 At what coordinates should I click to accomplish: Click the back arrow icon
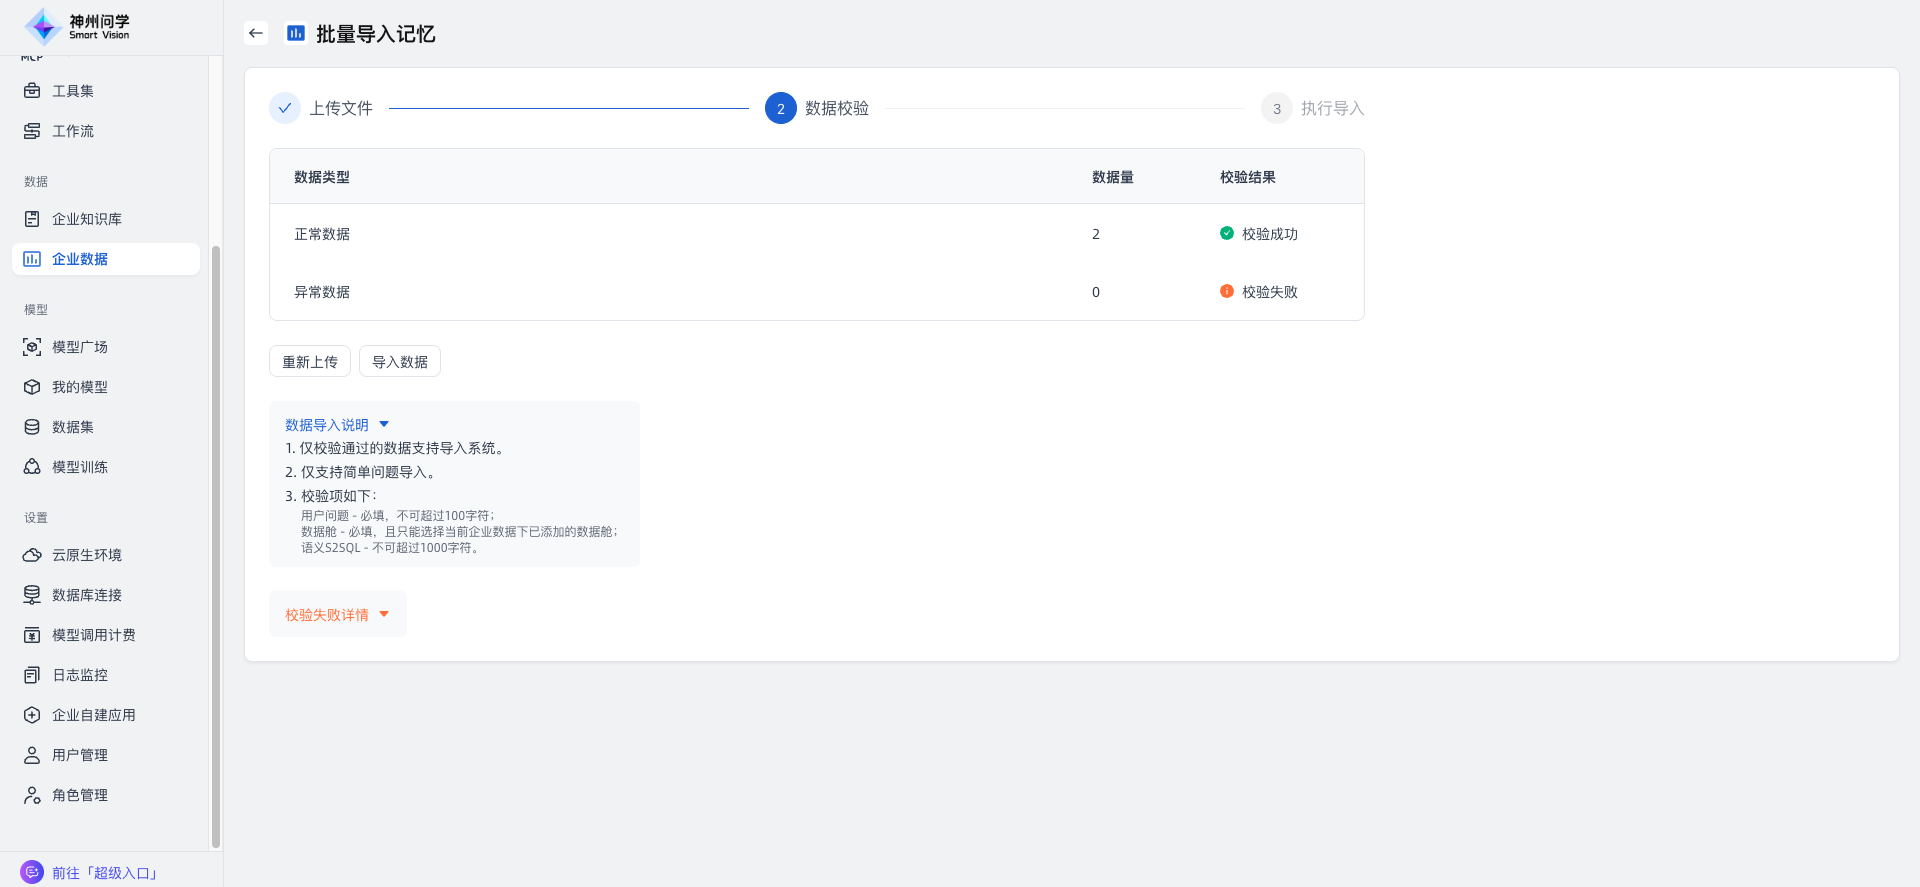tap(256, 33)
